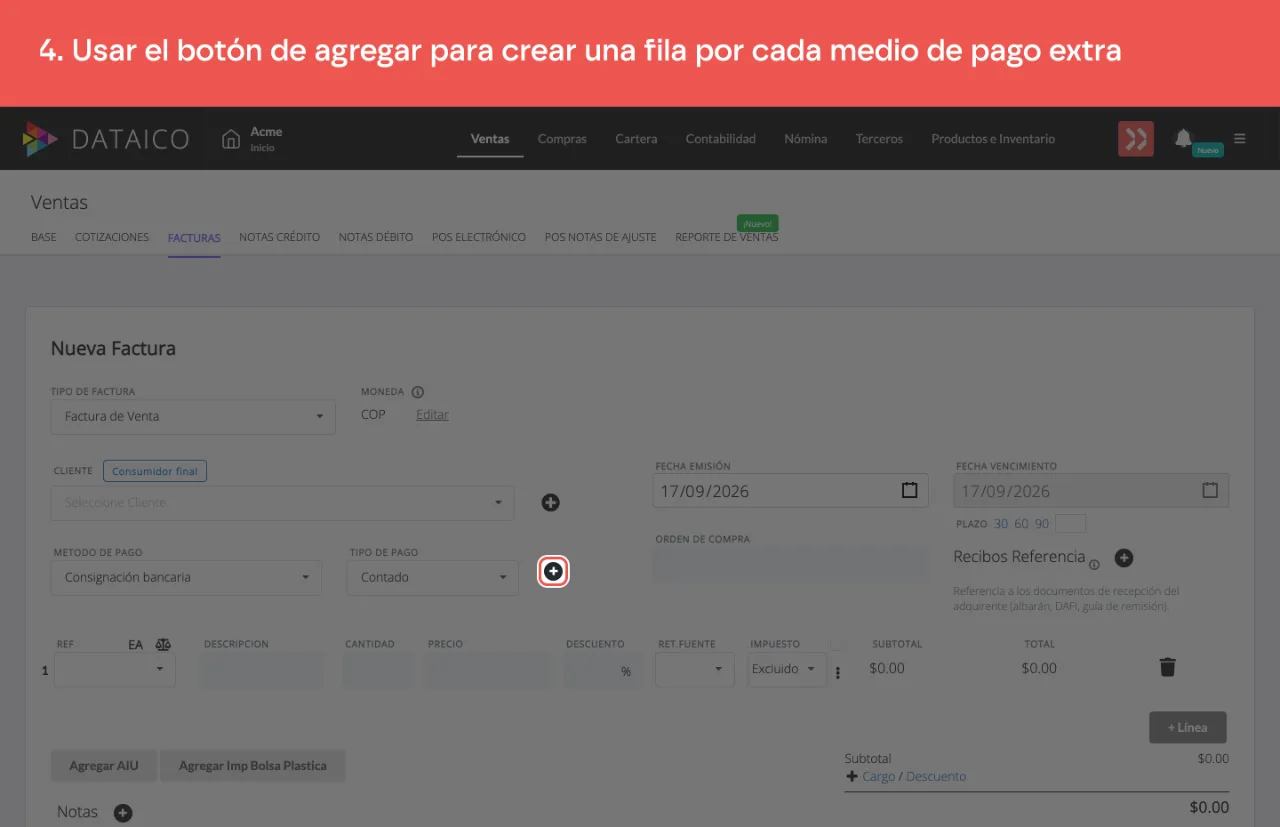Open Fecha Vencimiento calendar icon
The width and height of the screenshot is (1280, 827).
[1210, 491]
